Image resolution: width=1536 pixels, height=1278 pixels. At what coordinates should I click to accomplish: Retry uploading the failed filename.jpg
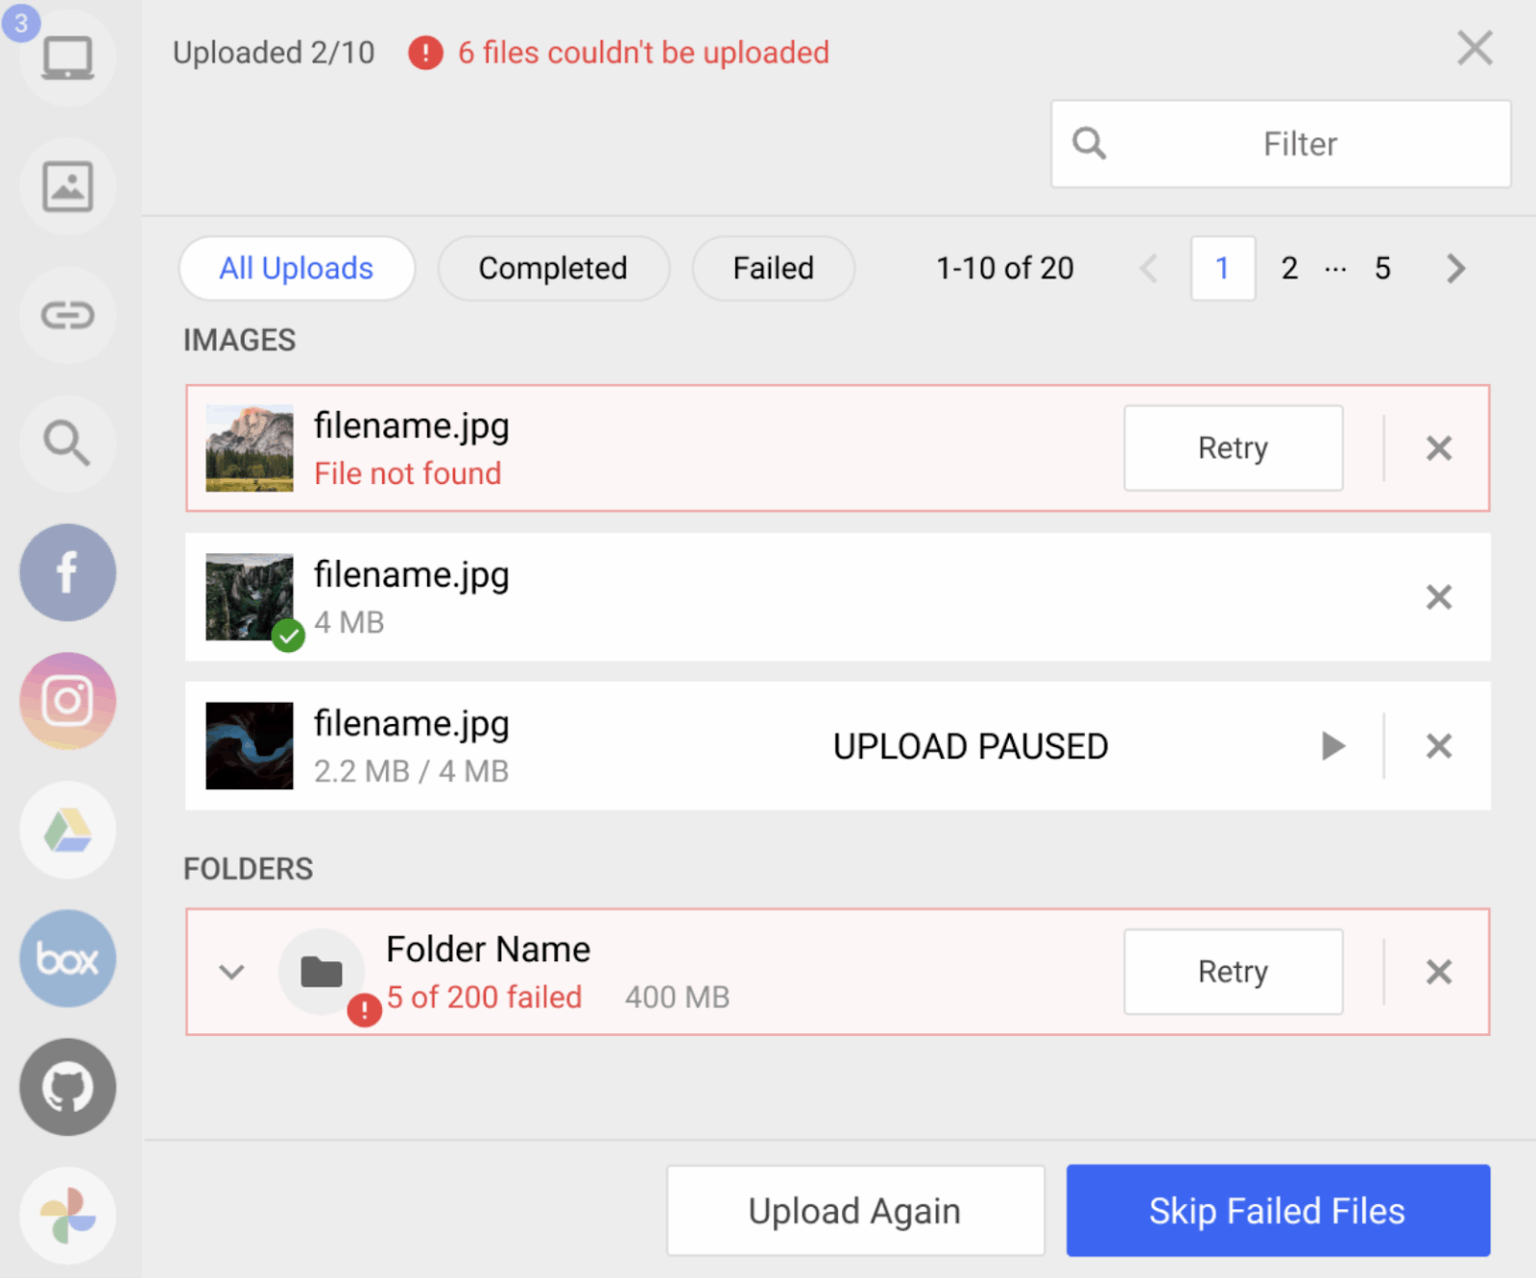click(1233, 448)
